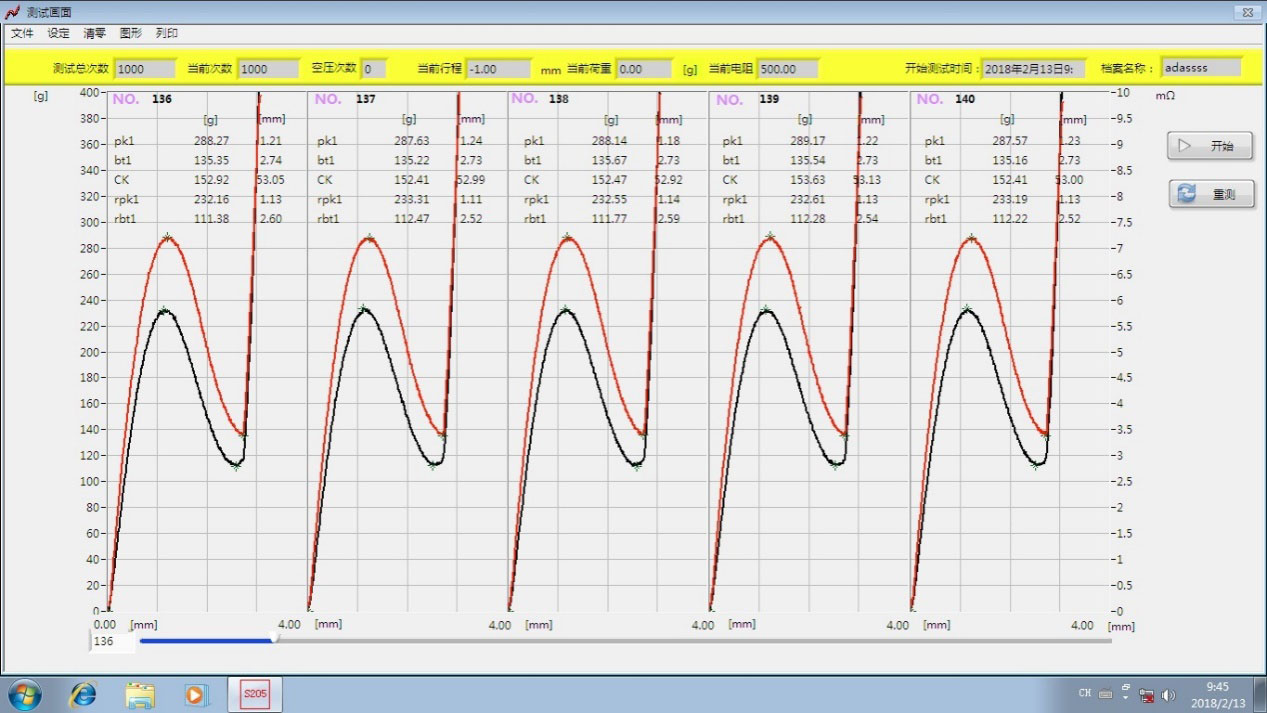The width and height of the screenshot is (1267, 713).
Task: Click the 当前荷重 value field
Action: tap(644, 69)
